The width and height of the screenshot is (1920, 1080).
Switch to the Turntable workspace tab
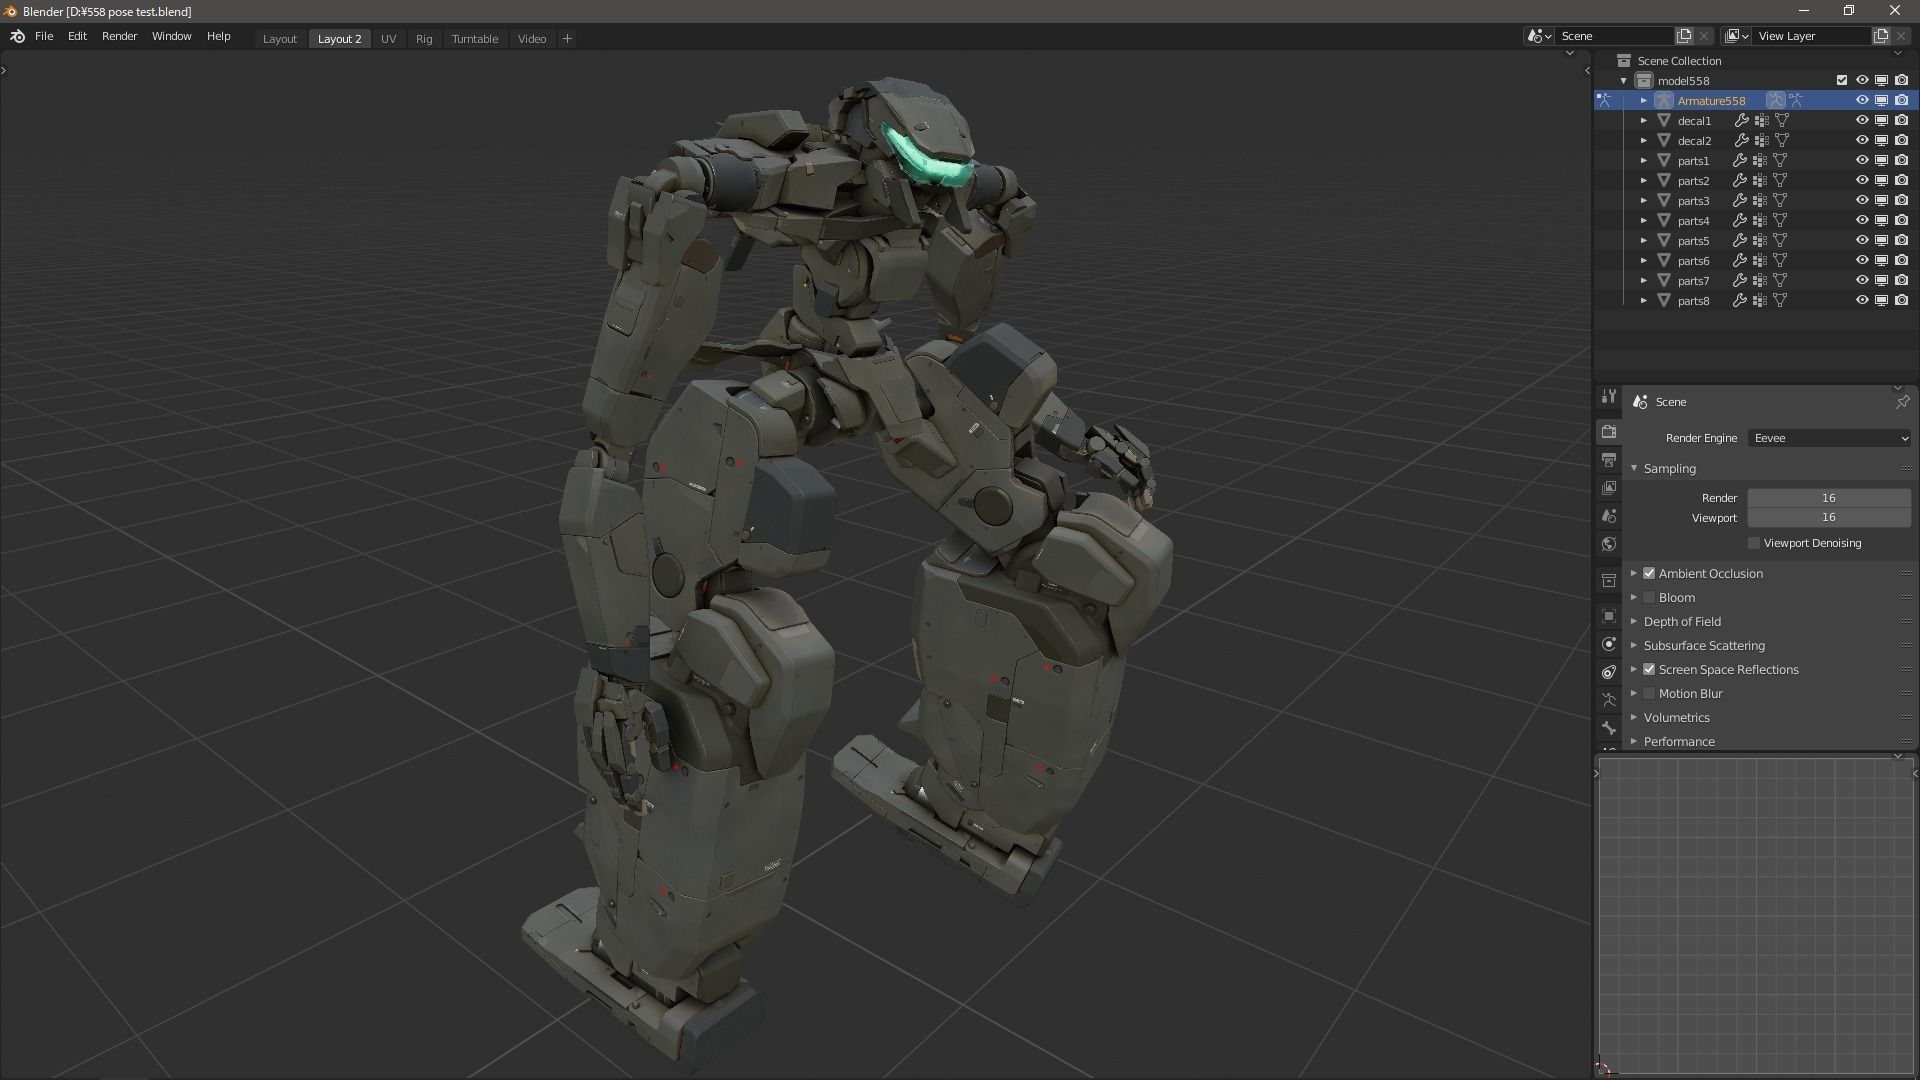coord(475,39)
